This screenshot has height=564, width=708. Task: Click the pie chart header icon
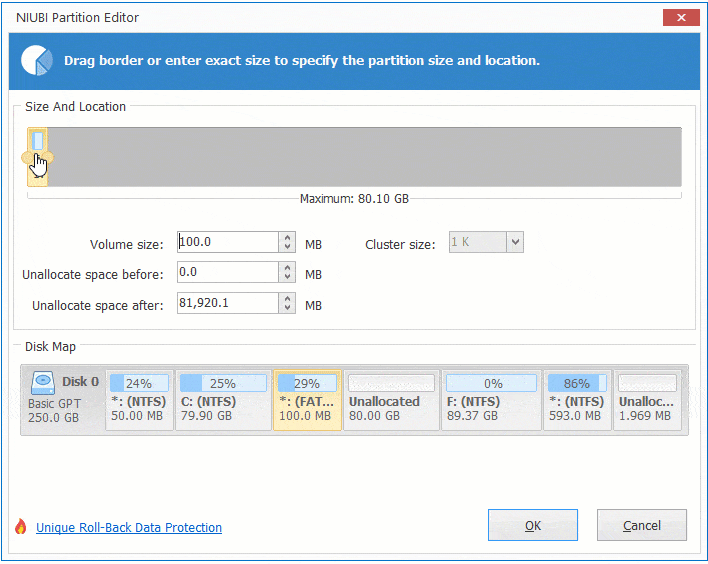(x=37, y=60)
